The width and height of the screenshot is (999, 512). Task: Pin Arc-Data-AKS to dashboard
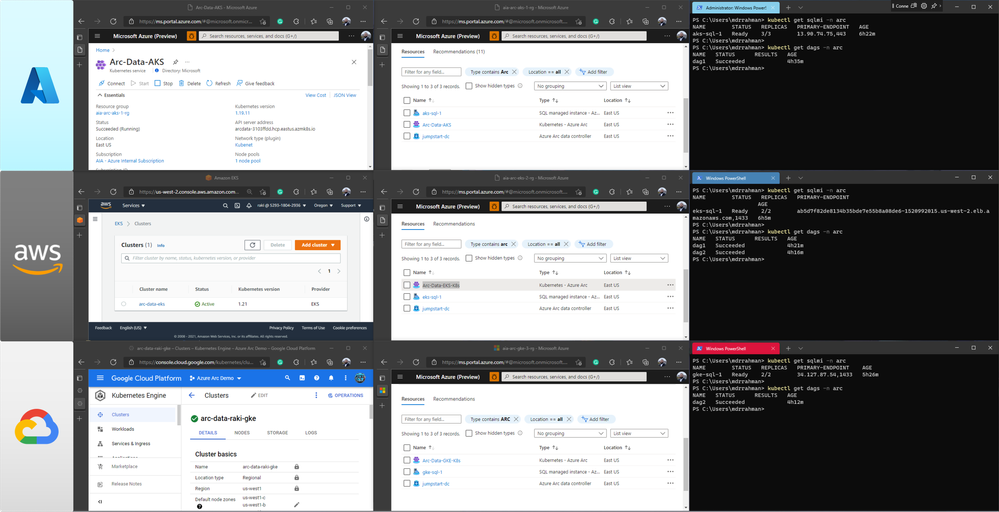[176, 62]
